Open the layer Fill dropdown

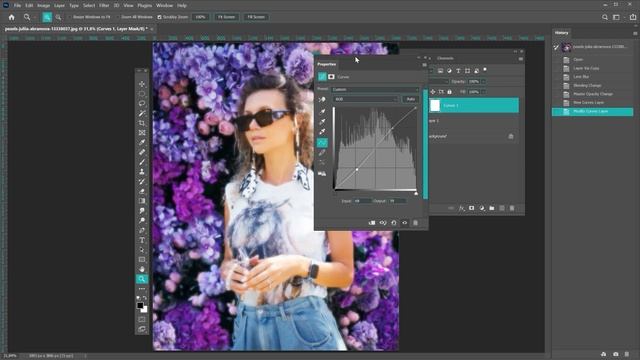[483, 92]
